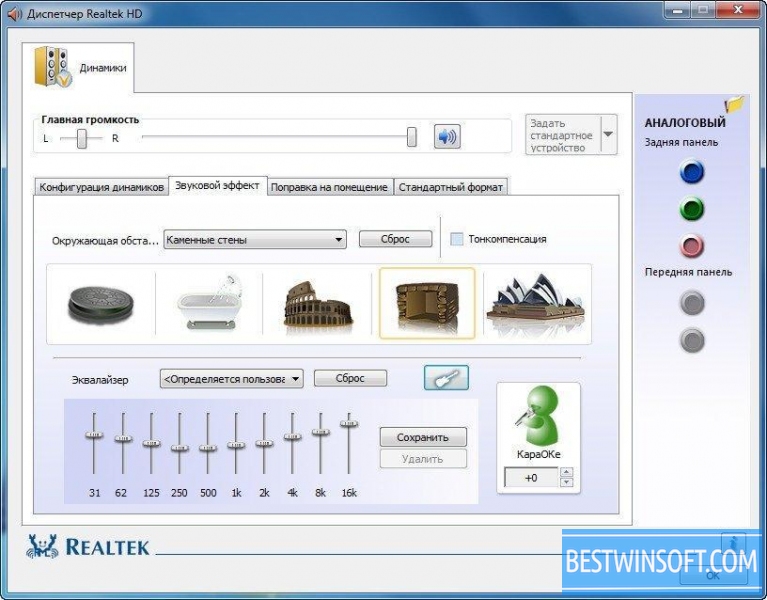Click the L/R balance slider handle
Screen dimensions: 767x600
(82, 138)
